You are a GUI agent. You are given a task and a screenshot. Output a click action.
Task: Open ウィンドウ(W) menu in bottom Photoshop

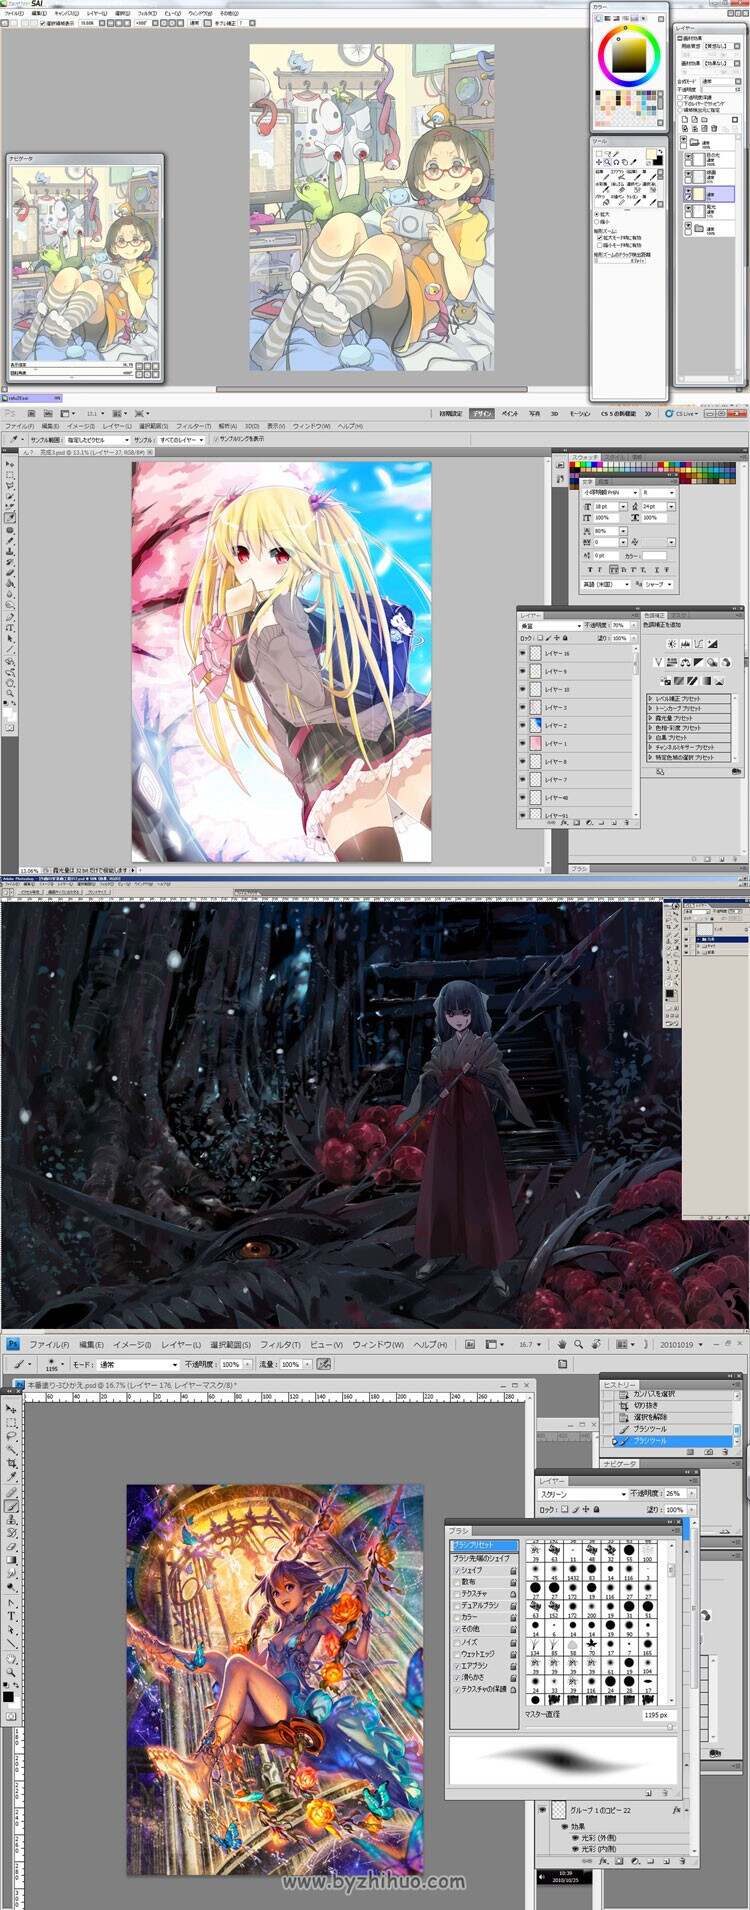[x=380, y=1345]
